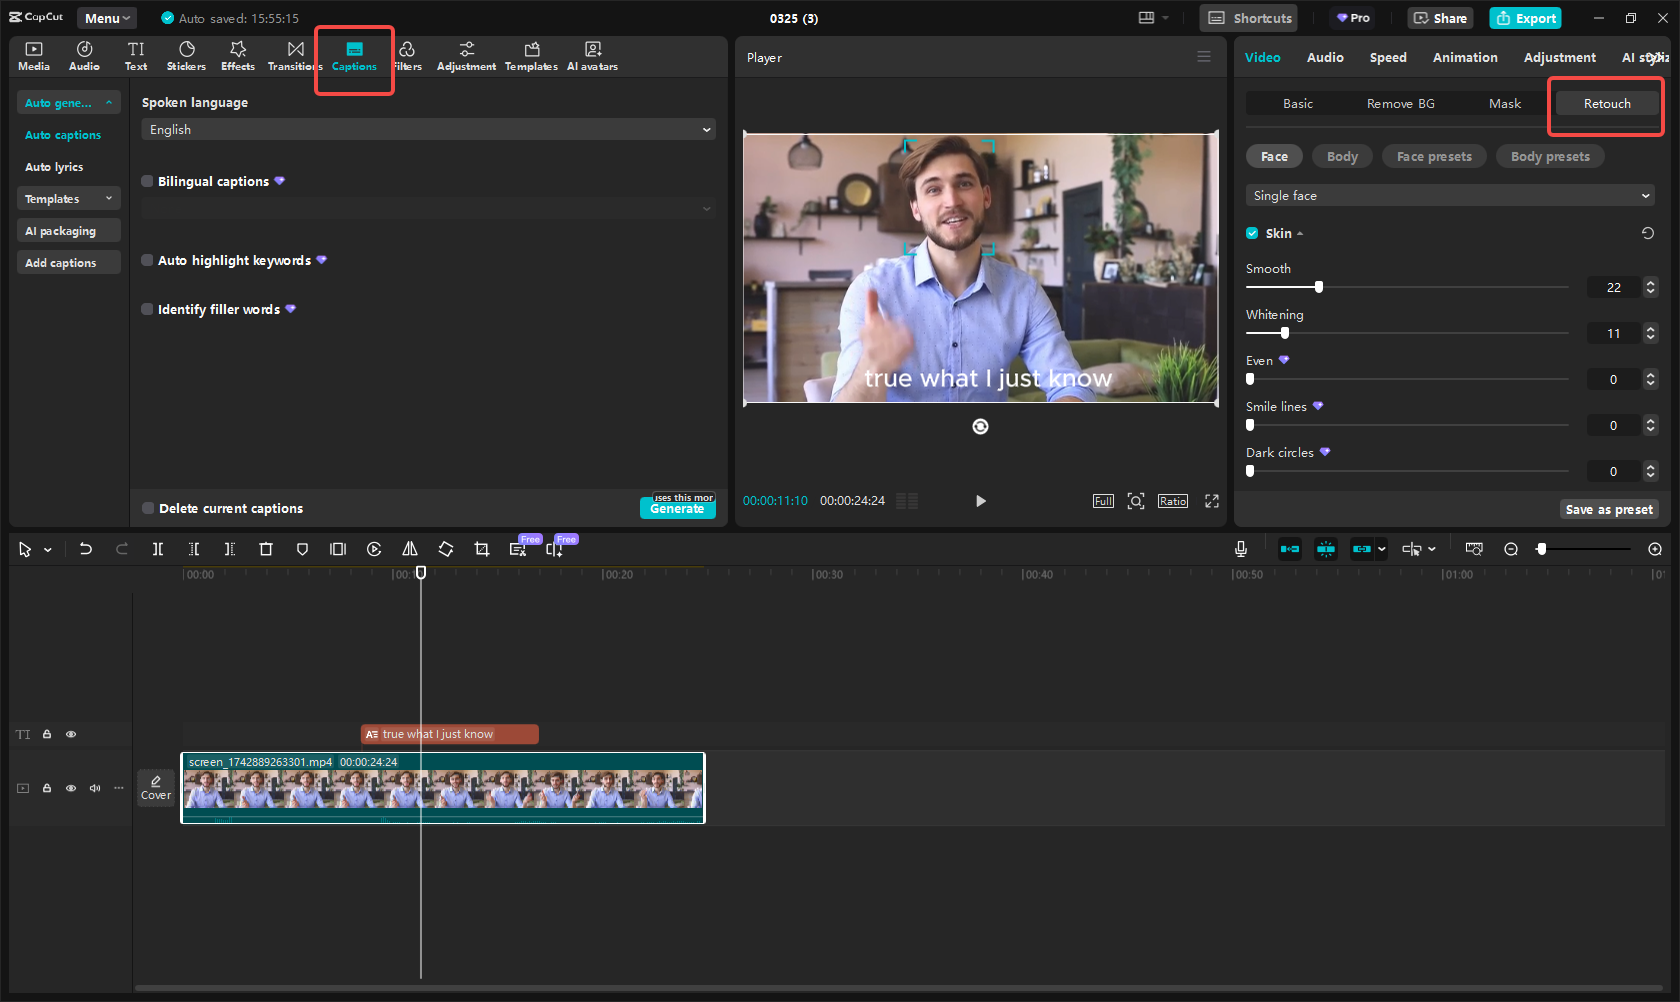Open the Menu dropdown

[x=107, y=18]
